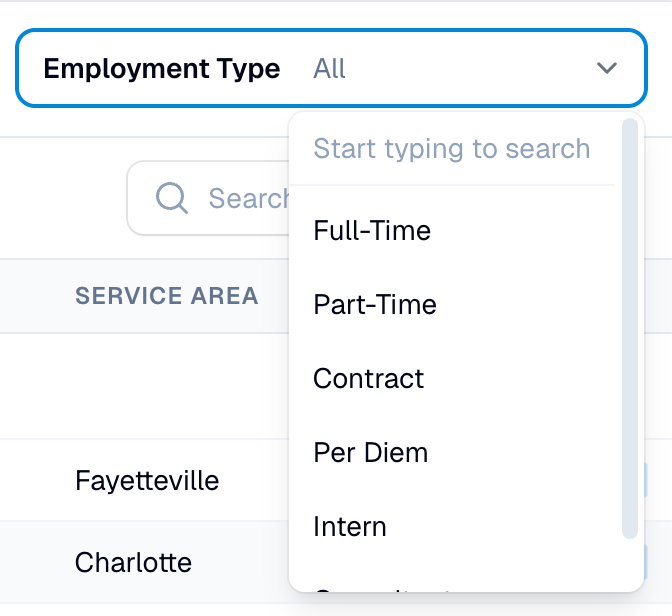Pick the Contract employment type
Image resolution: width=672 pixels, height=616 pixels.
pos(455,379)
